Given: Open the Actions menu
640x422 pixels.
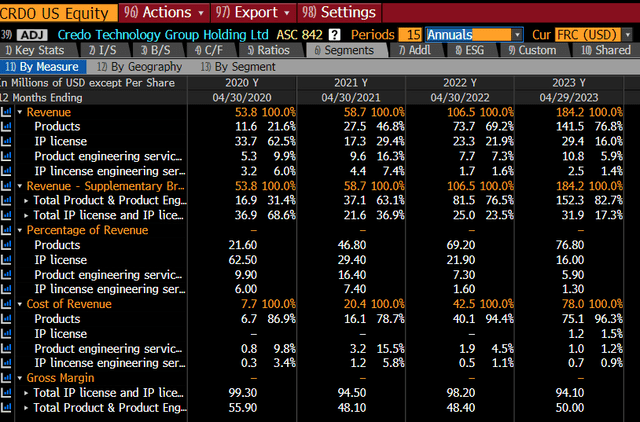Looking at the screenshot, I should 164,13.
